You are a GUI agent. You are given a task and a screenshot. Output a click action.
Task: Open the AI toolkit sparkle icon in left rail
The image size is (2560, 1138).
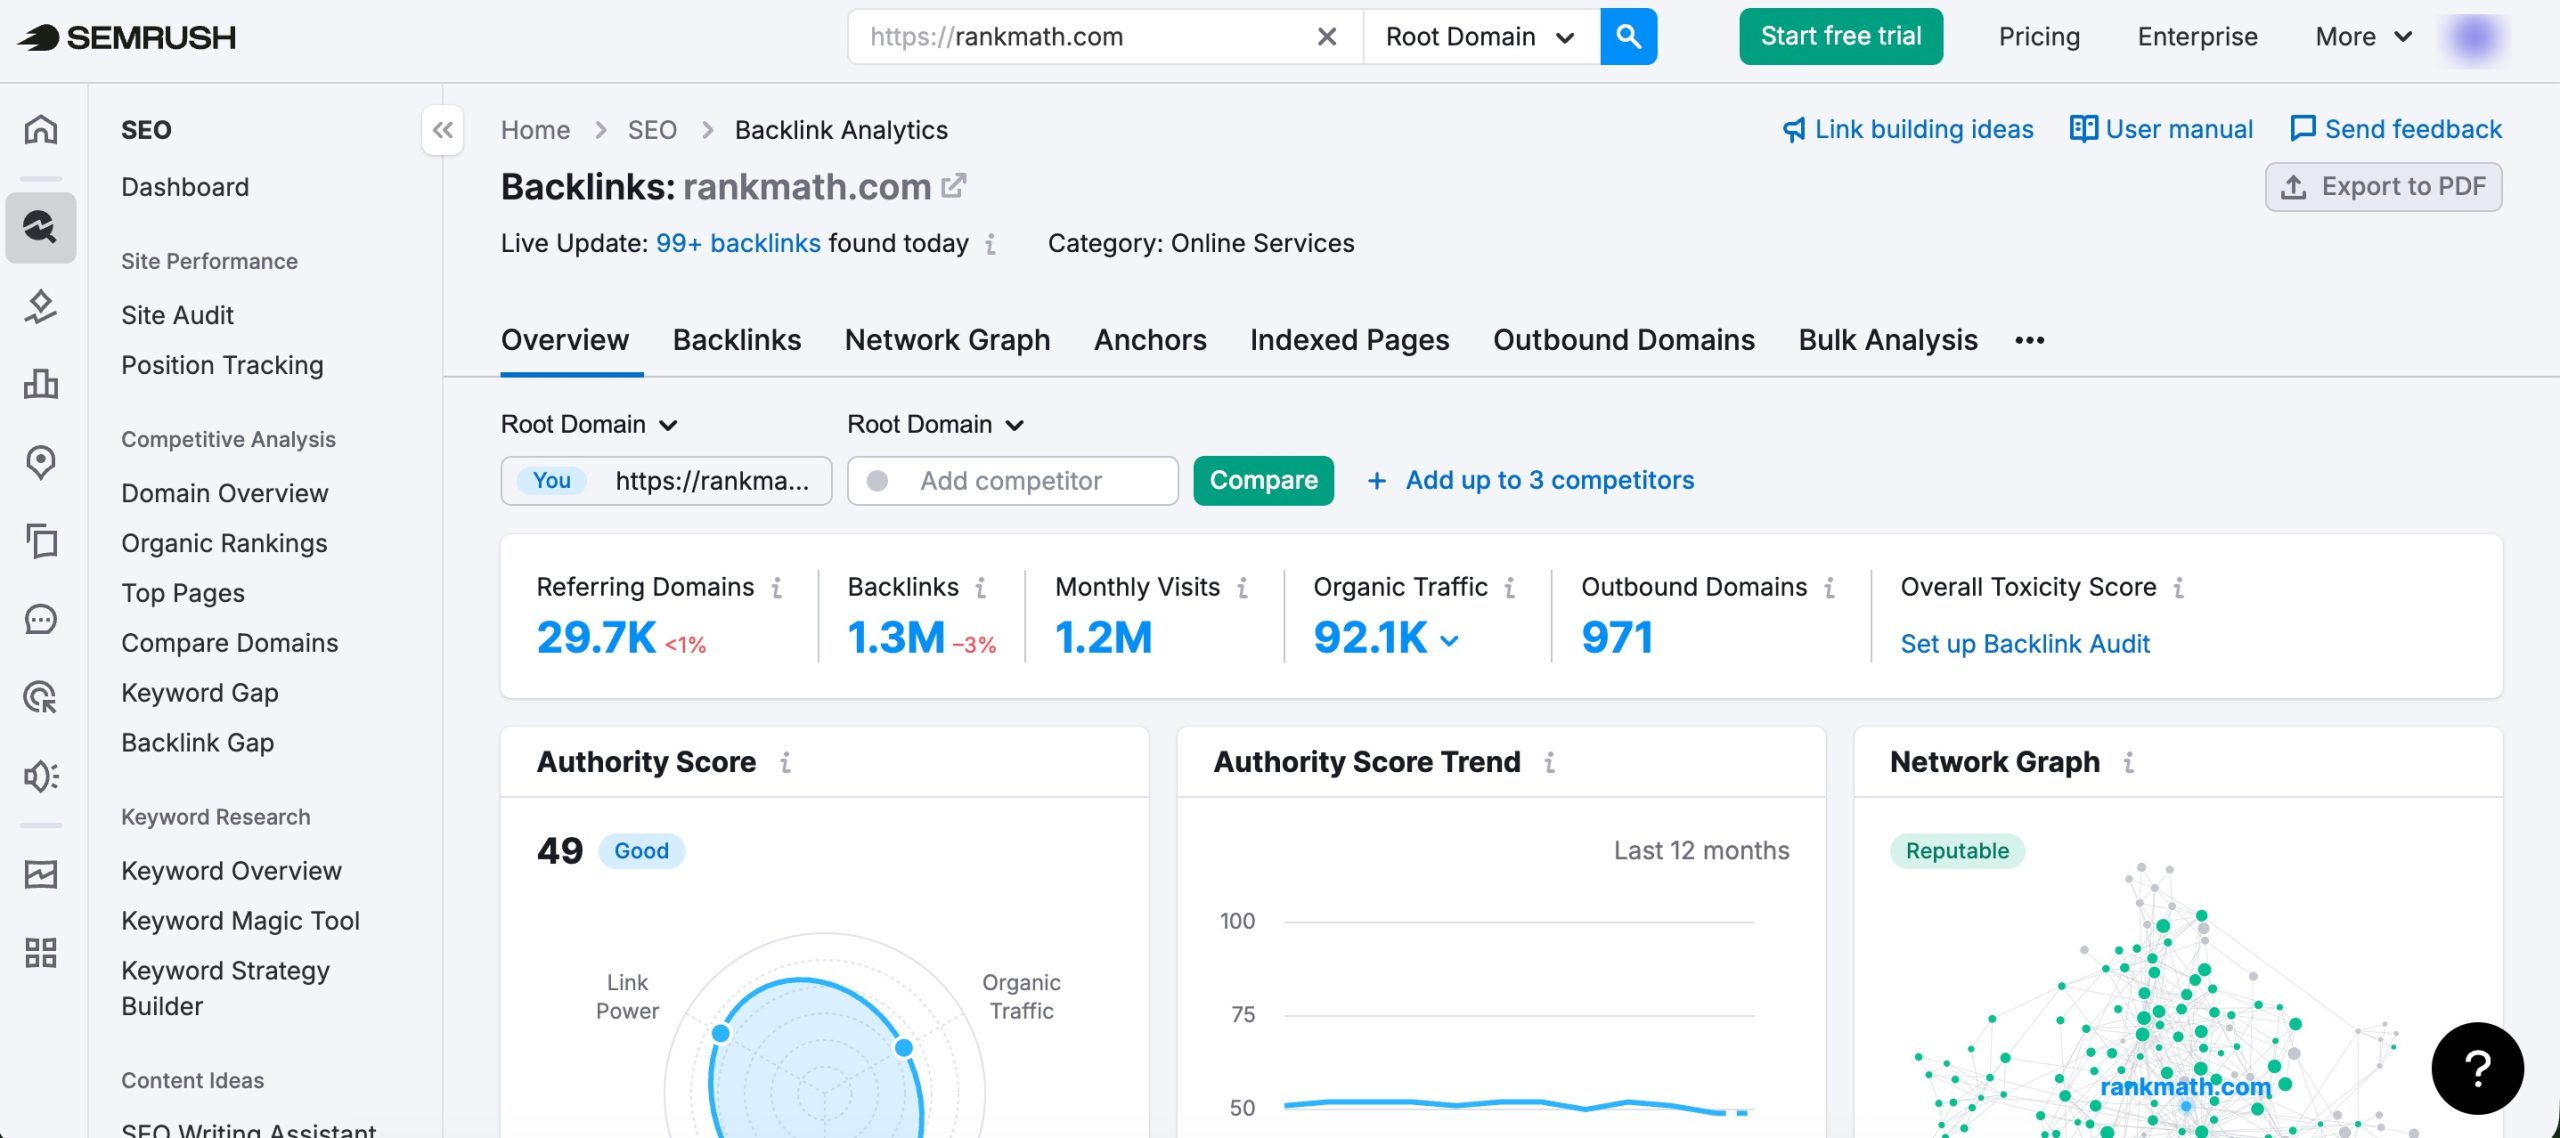click(x=41, y=306)
